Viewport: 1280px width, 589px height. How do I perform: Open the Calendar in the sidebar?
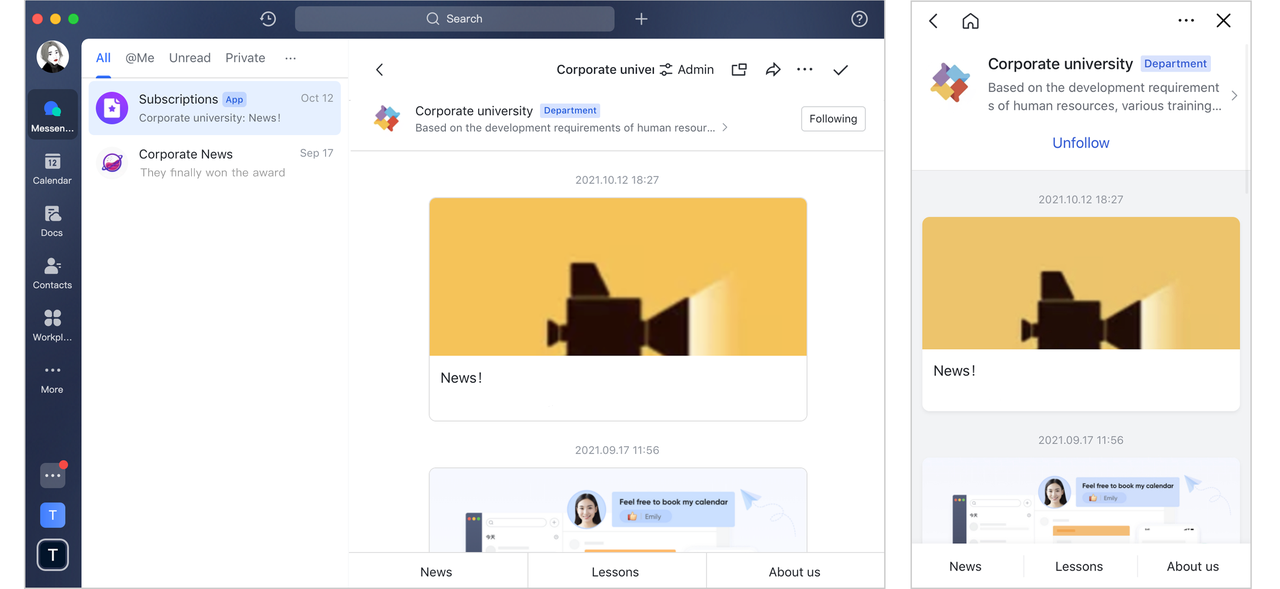[x=52, y=168]
